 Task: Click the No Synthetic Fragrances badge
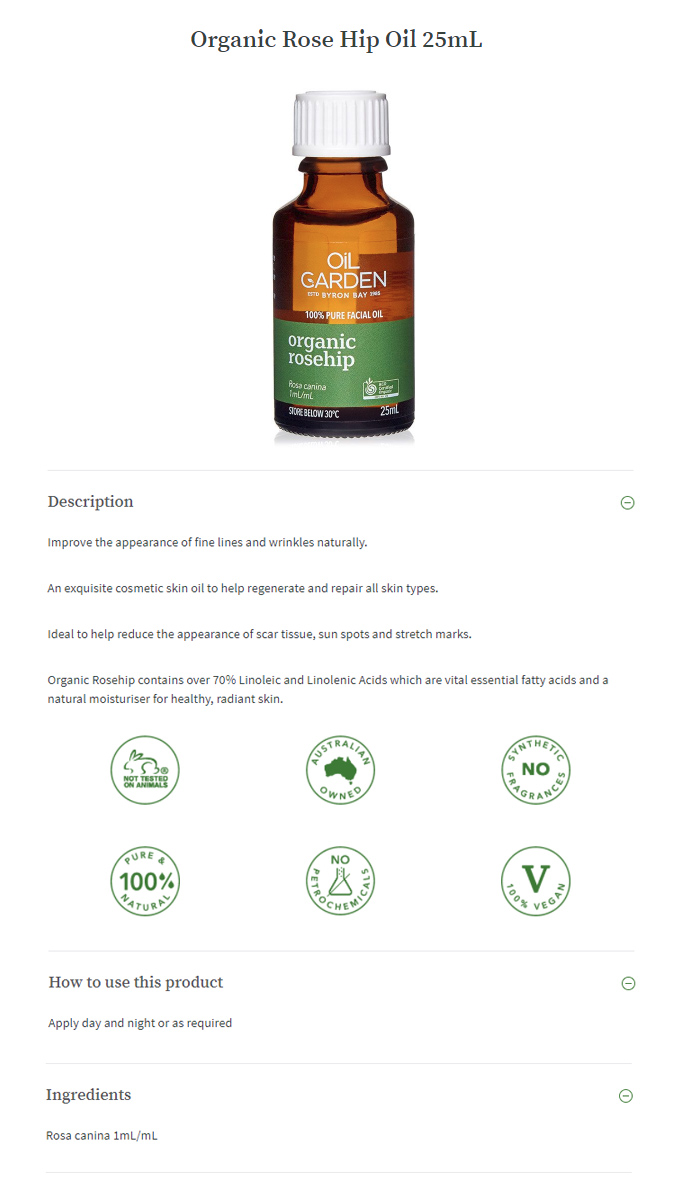pyautogui.click(x=536, y=770)
